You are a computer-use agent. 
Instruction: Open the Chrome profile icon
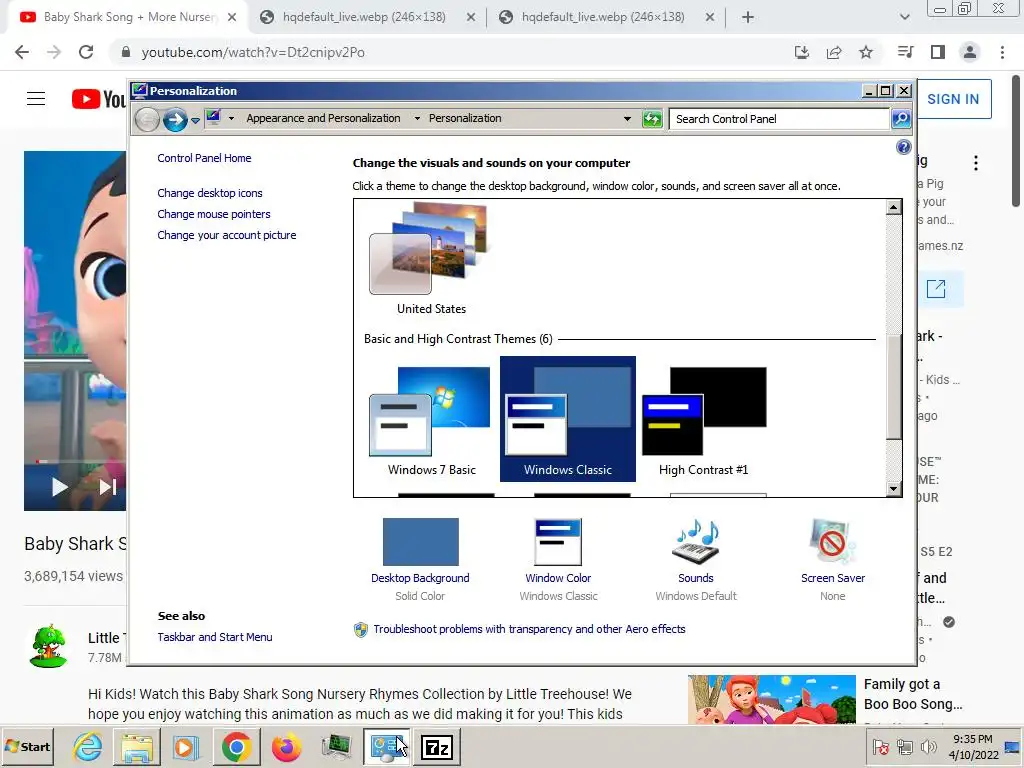970,52
